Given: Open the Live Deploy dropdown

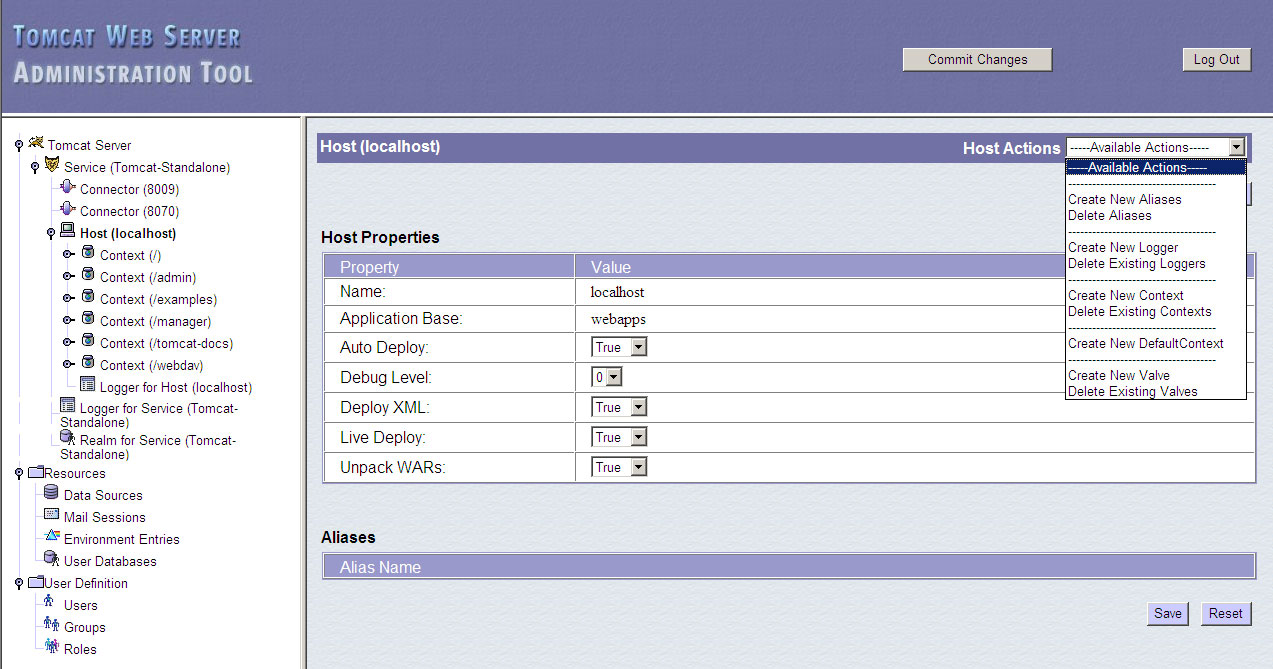Looking at the screenshot, I should (x=620, y=437).
